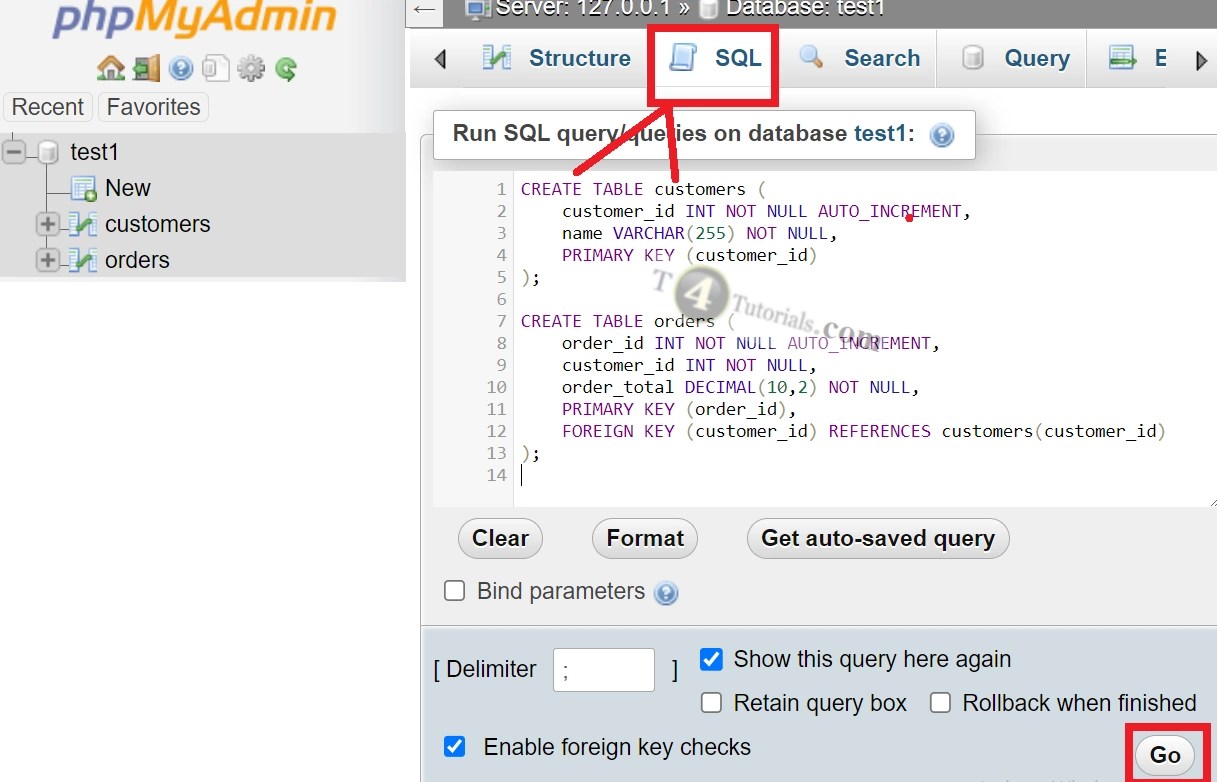Image resolution: width=1218 pixels, height=782 pixels.
Task: Click inside the Delimiter input field
Action: [603, 669]
